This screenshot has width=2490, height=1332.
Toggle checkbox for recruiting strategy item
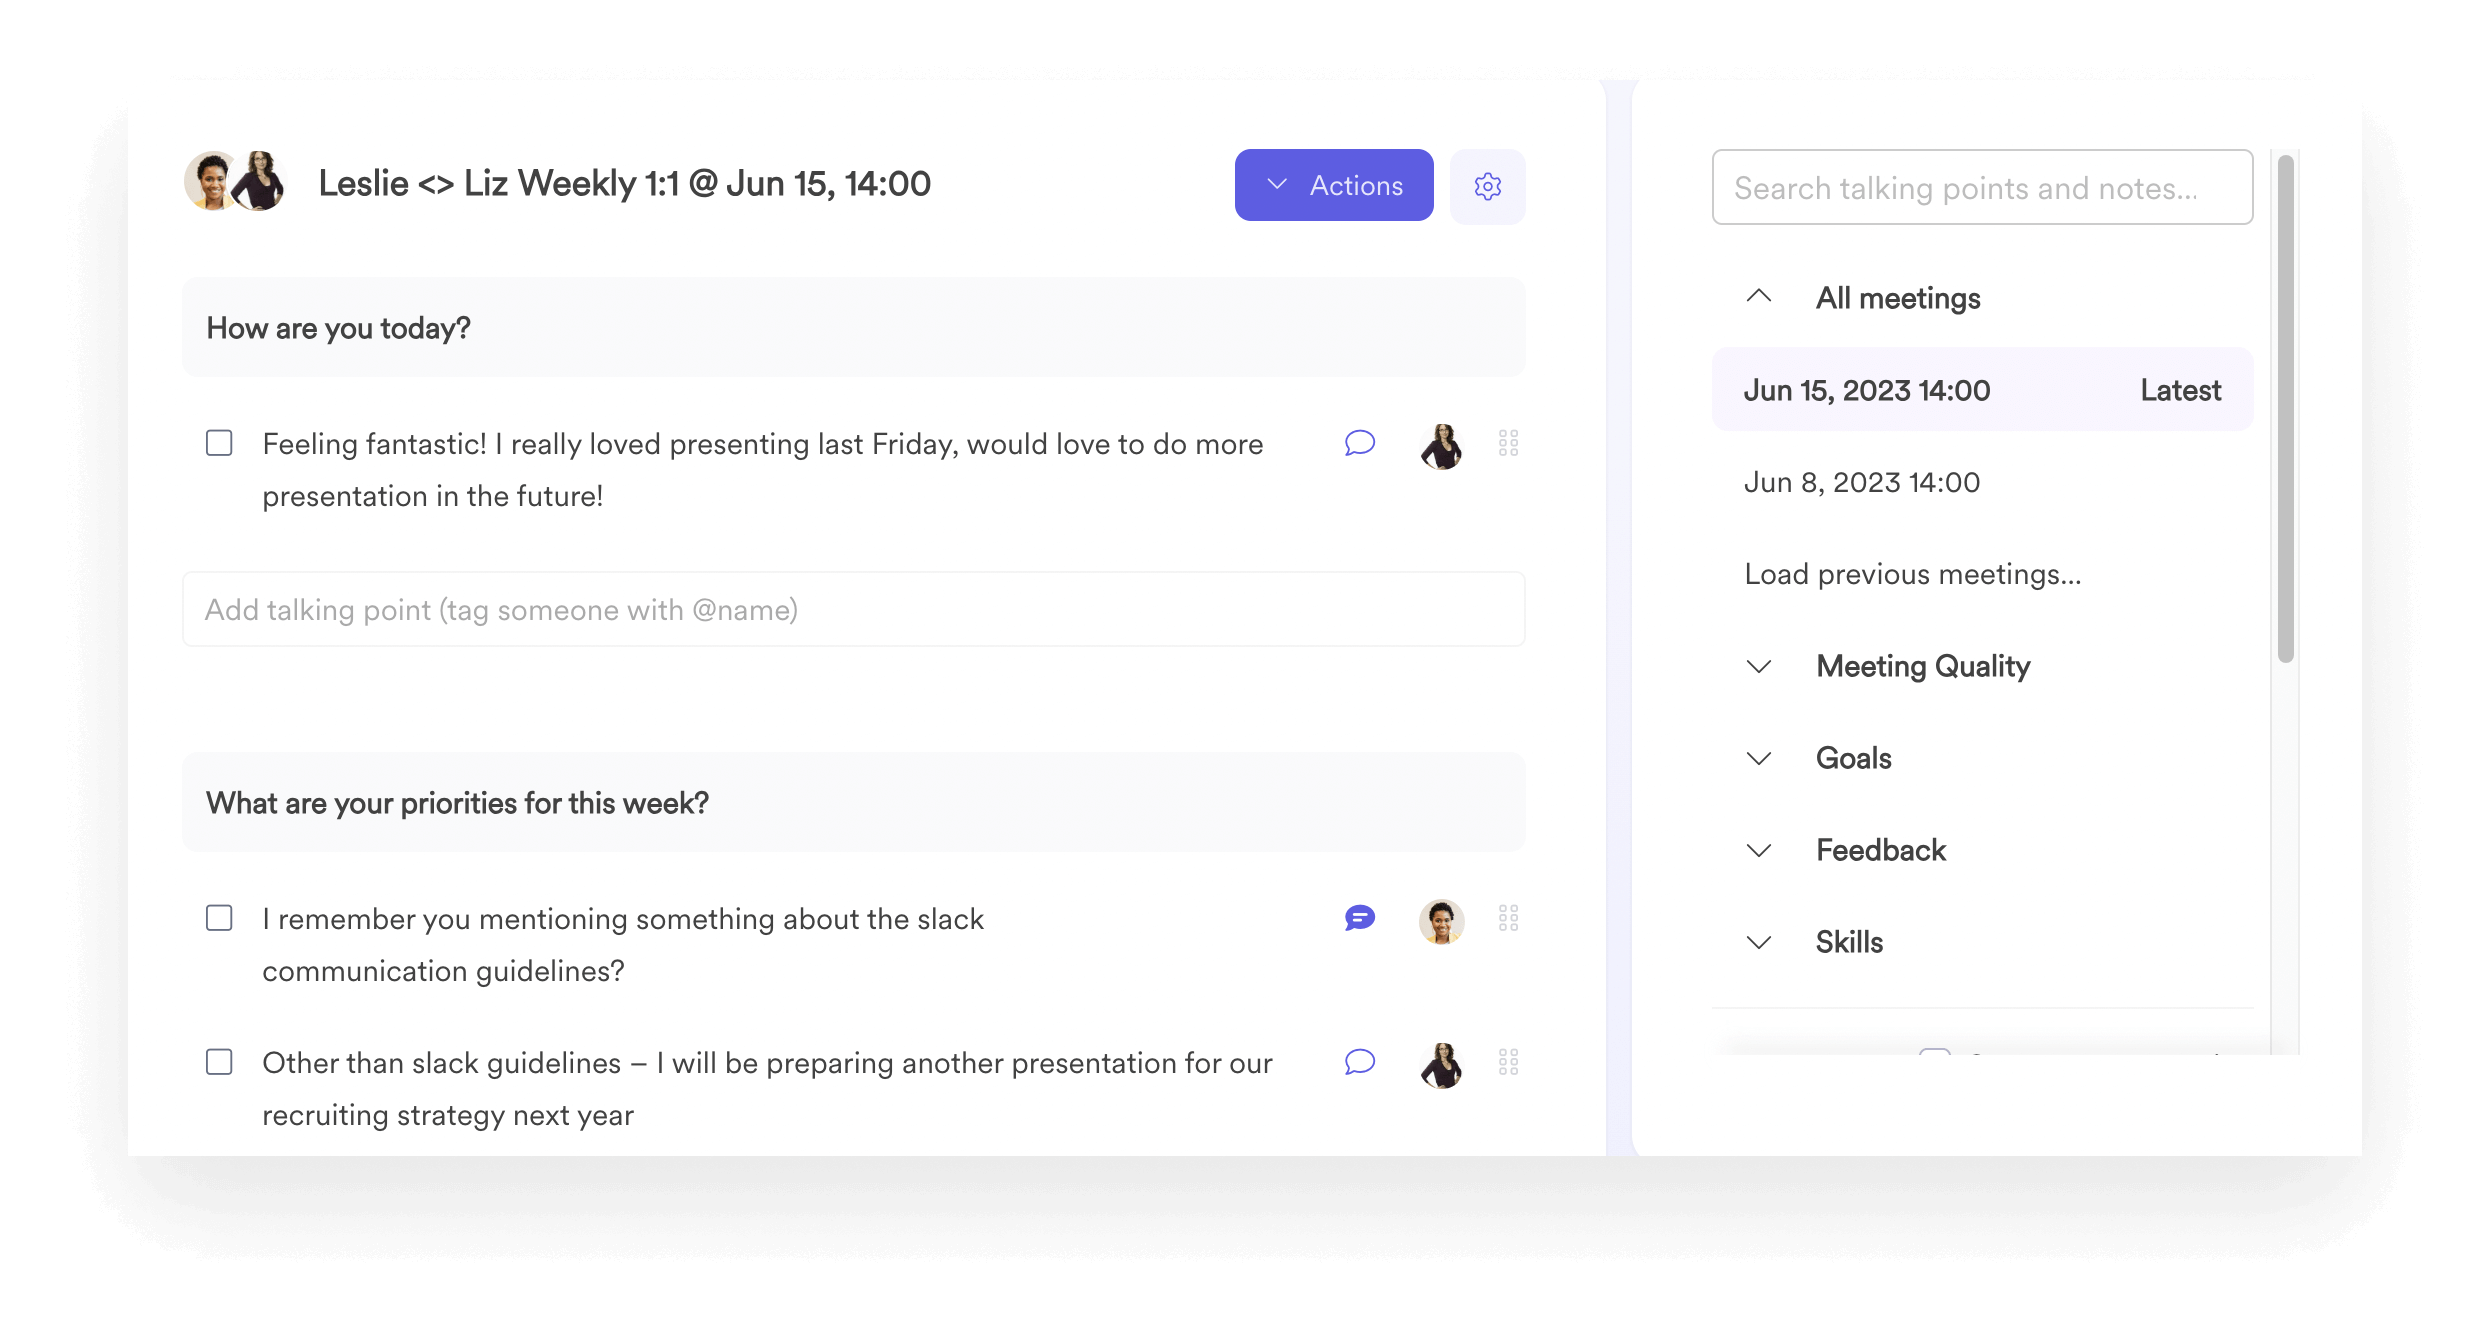(221, 1062)
